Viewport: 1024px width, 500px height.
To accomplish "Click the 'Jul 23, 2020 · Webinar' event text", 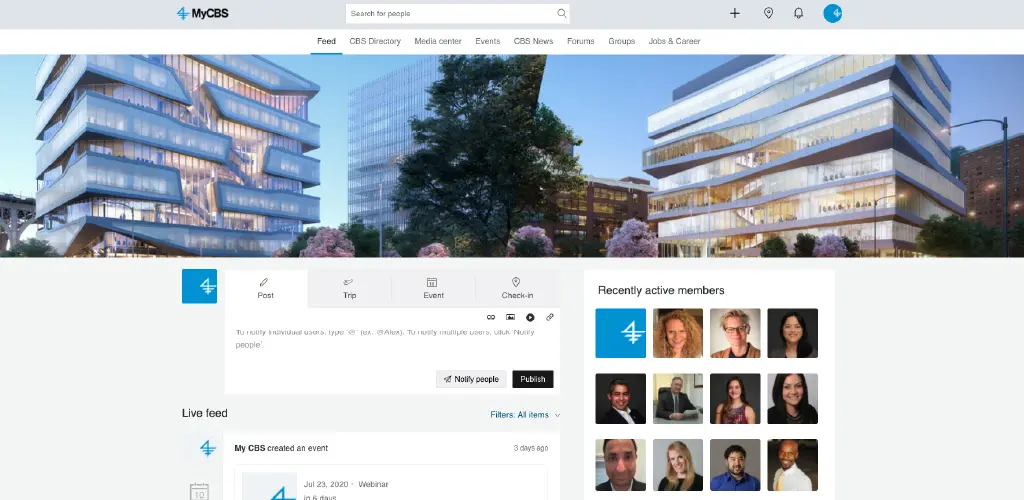I will click(346, 484).
